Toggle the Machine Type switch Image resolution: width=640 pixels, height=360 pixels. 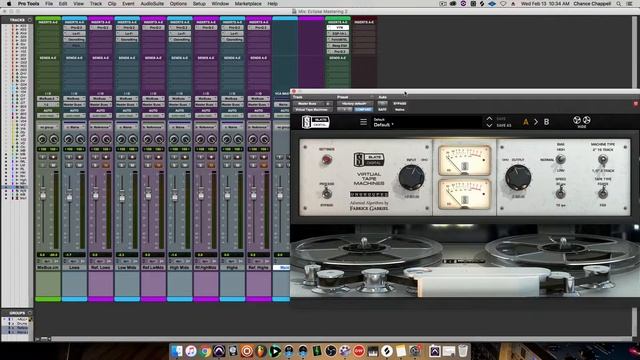click(x=602, y=159)
